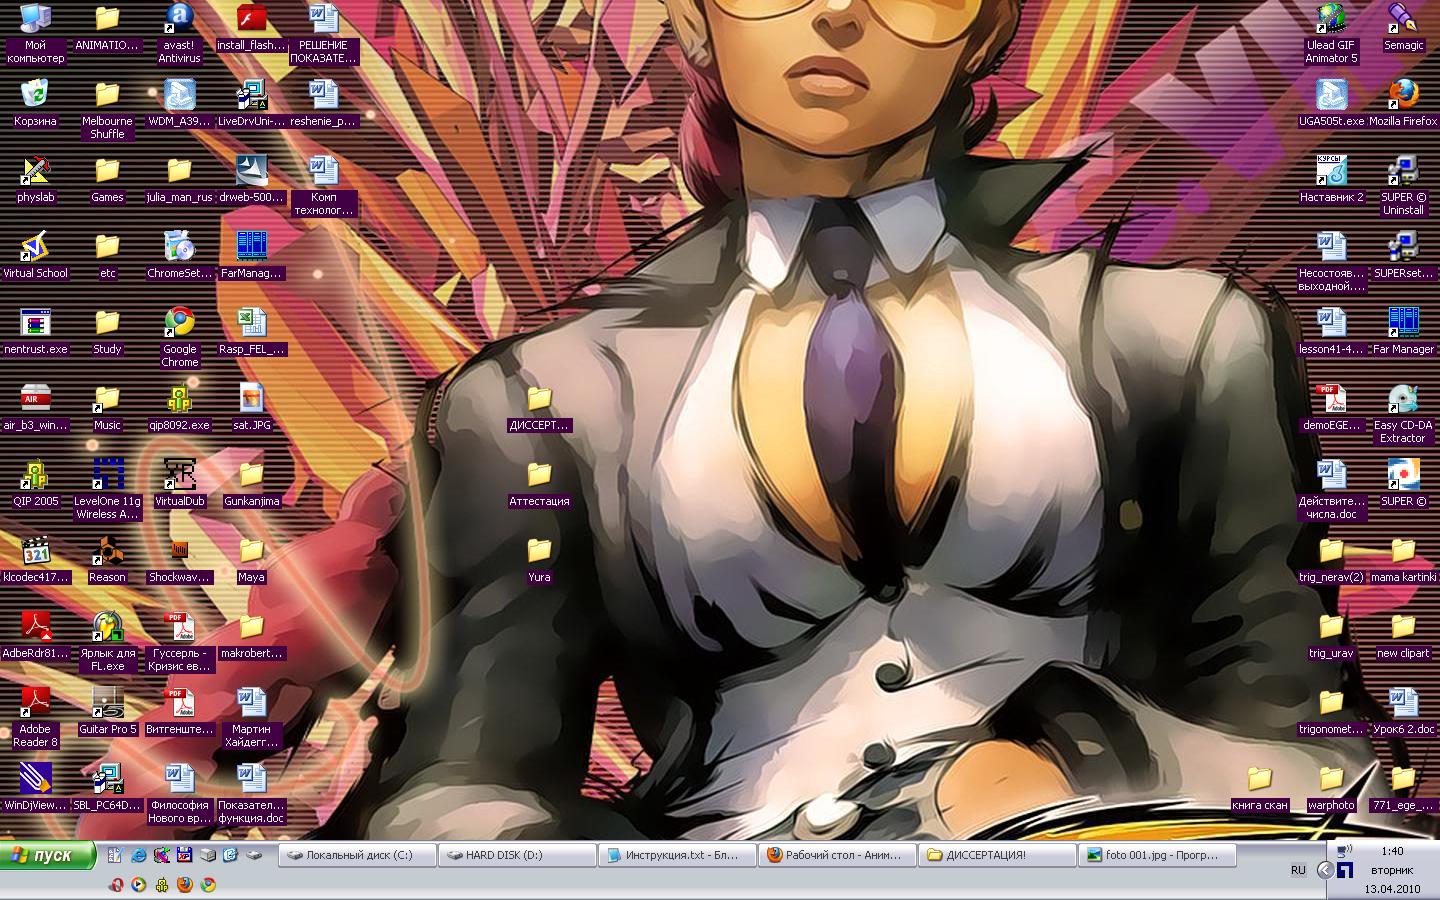Open the new clipart folder

coord(1403,635)
